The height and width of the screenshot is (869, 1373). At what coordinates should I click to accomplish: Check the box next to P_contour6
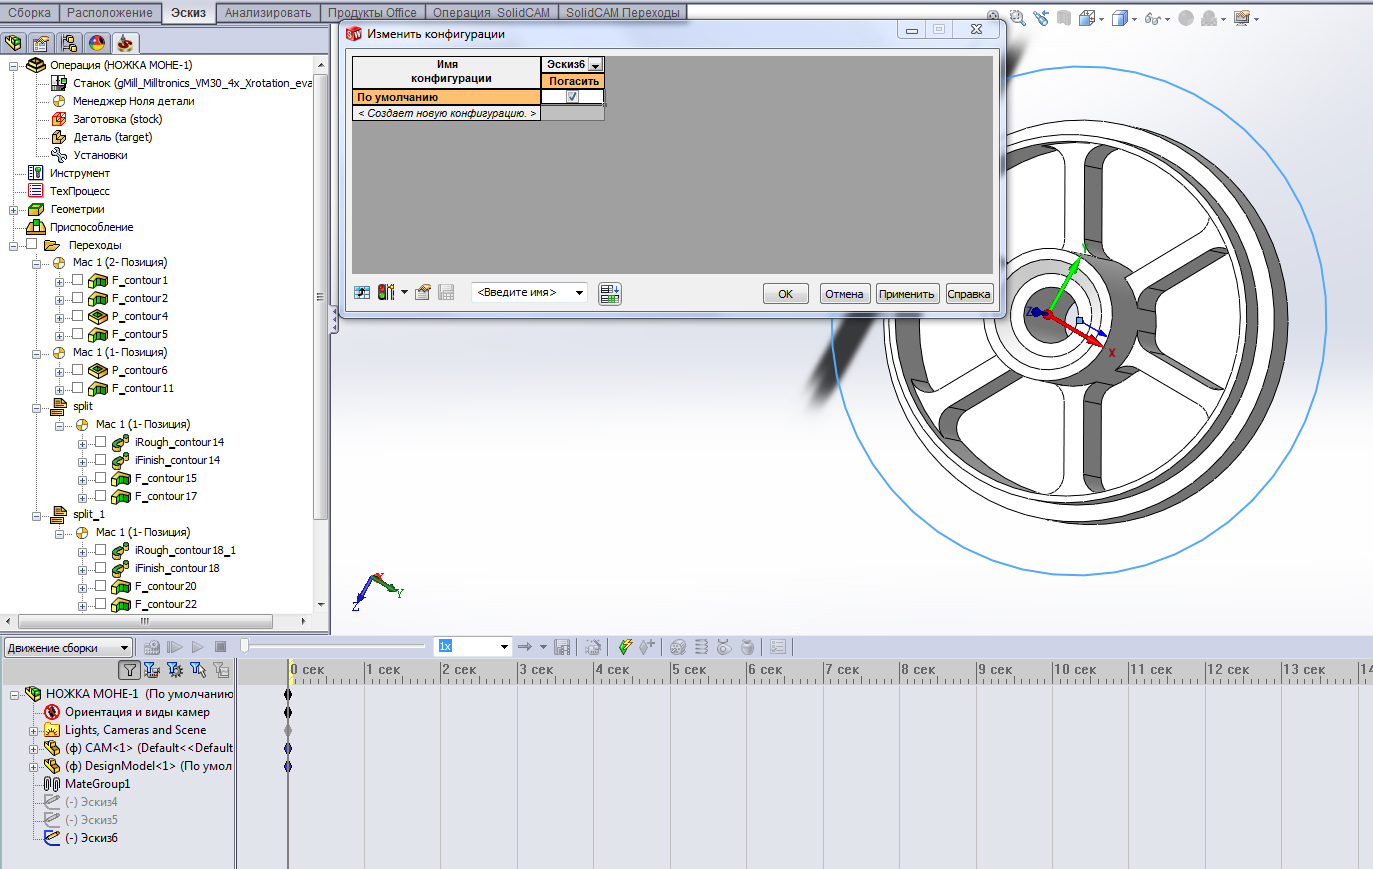click(x=77, y=370)
